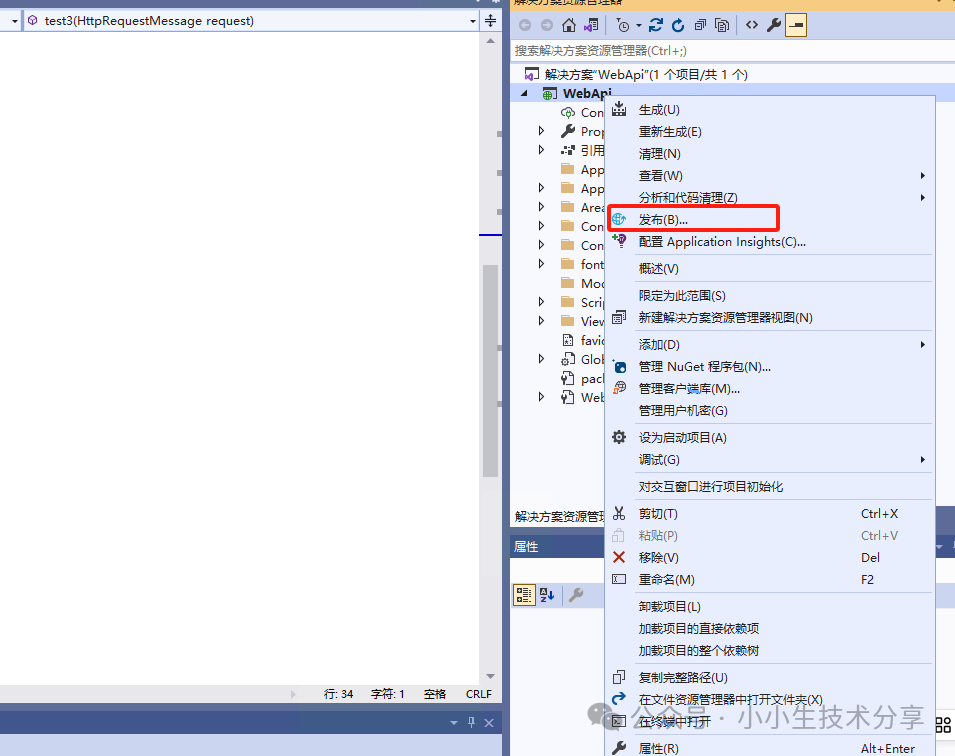
Task: Toggle the pending changes filter clock icon
Action: (x=622, y=25)
